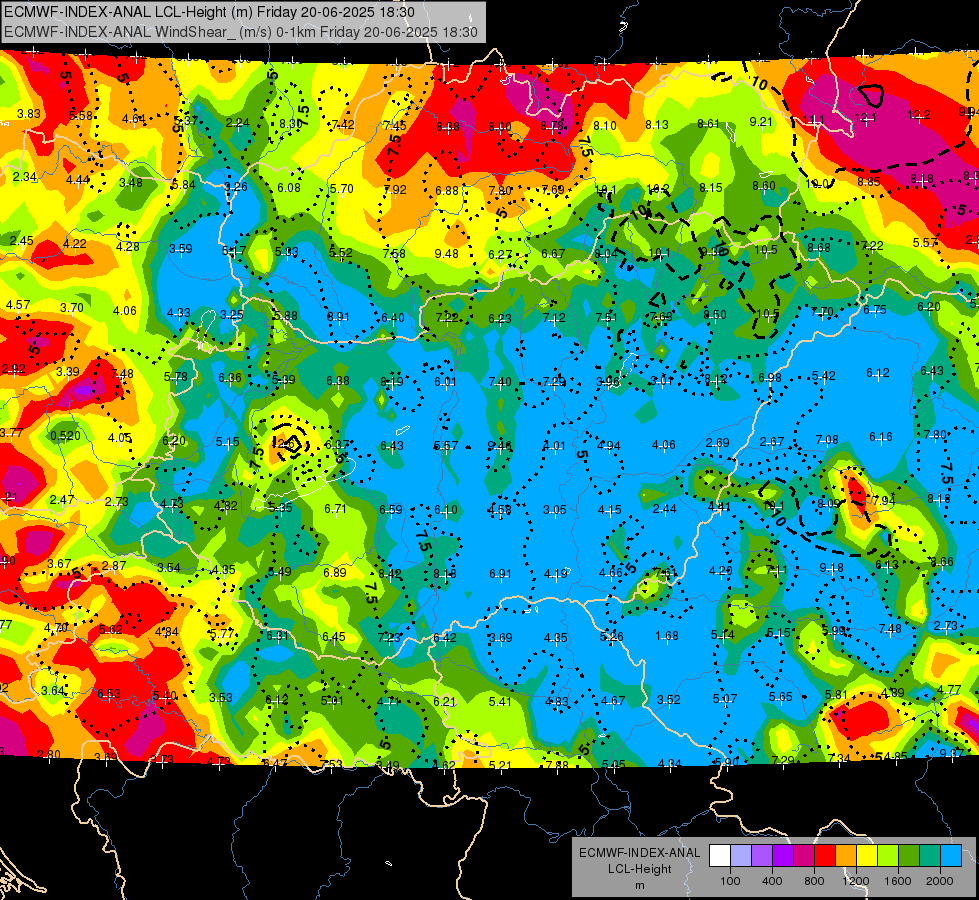Click the wind shear value 9.18
The image size is (979, 900).
[831, 568]
